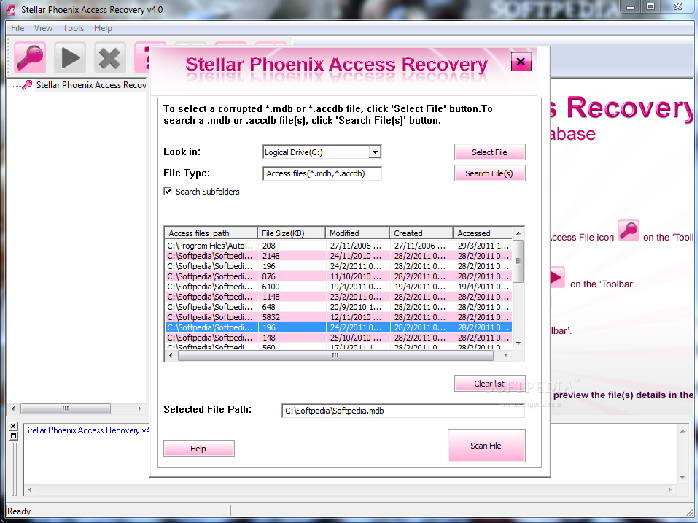Click the pink key Select Access File toolbar icon
698x523 pixels.
click(30, 57)
